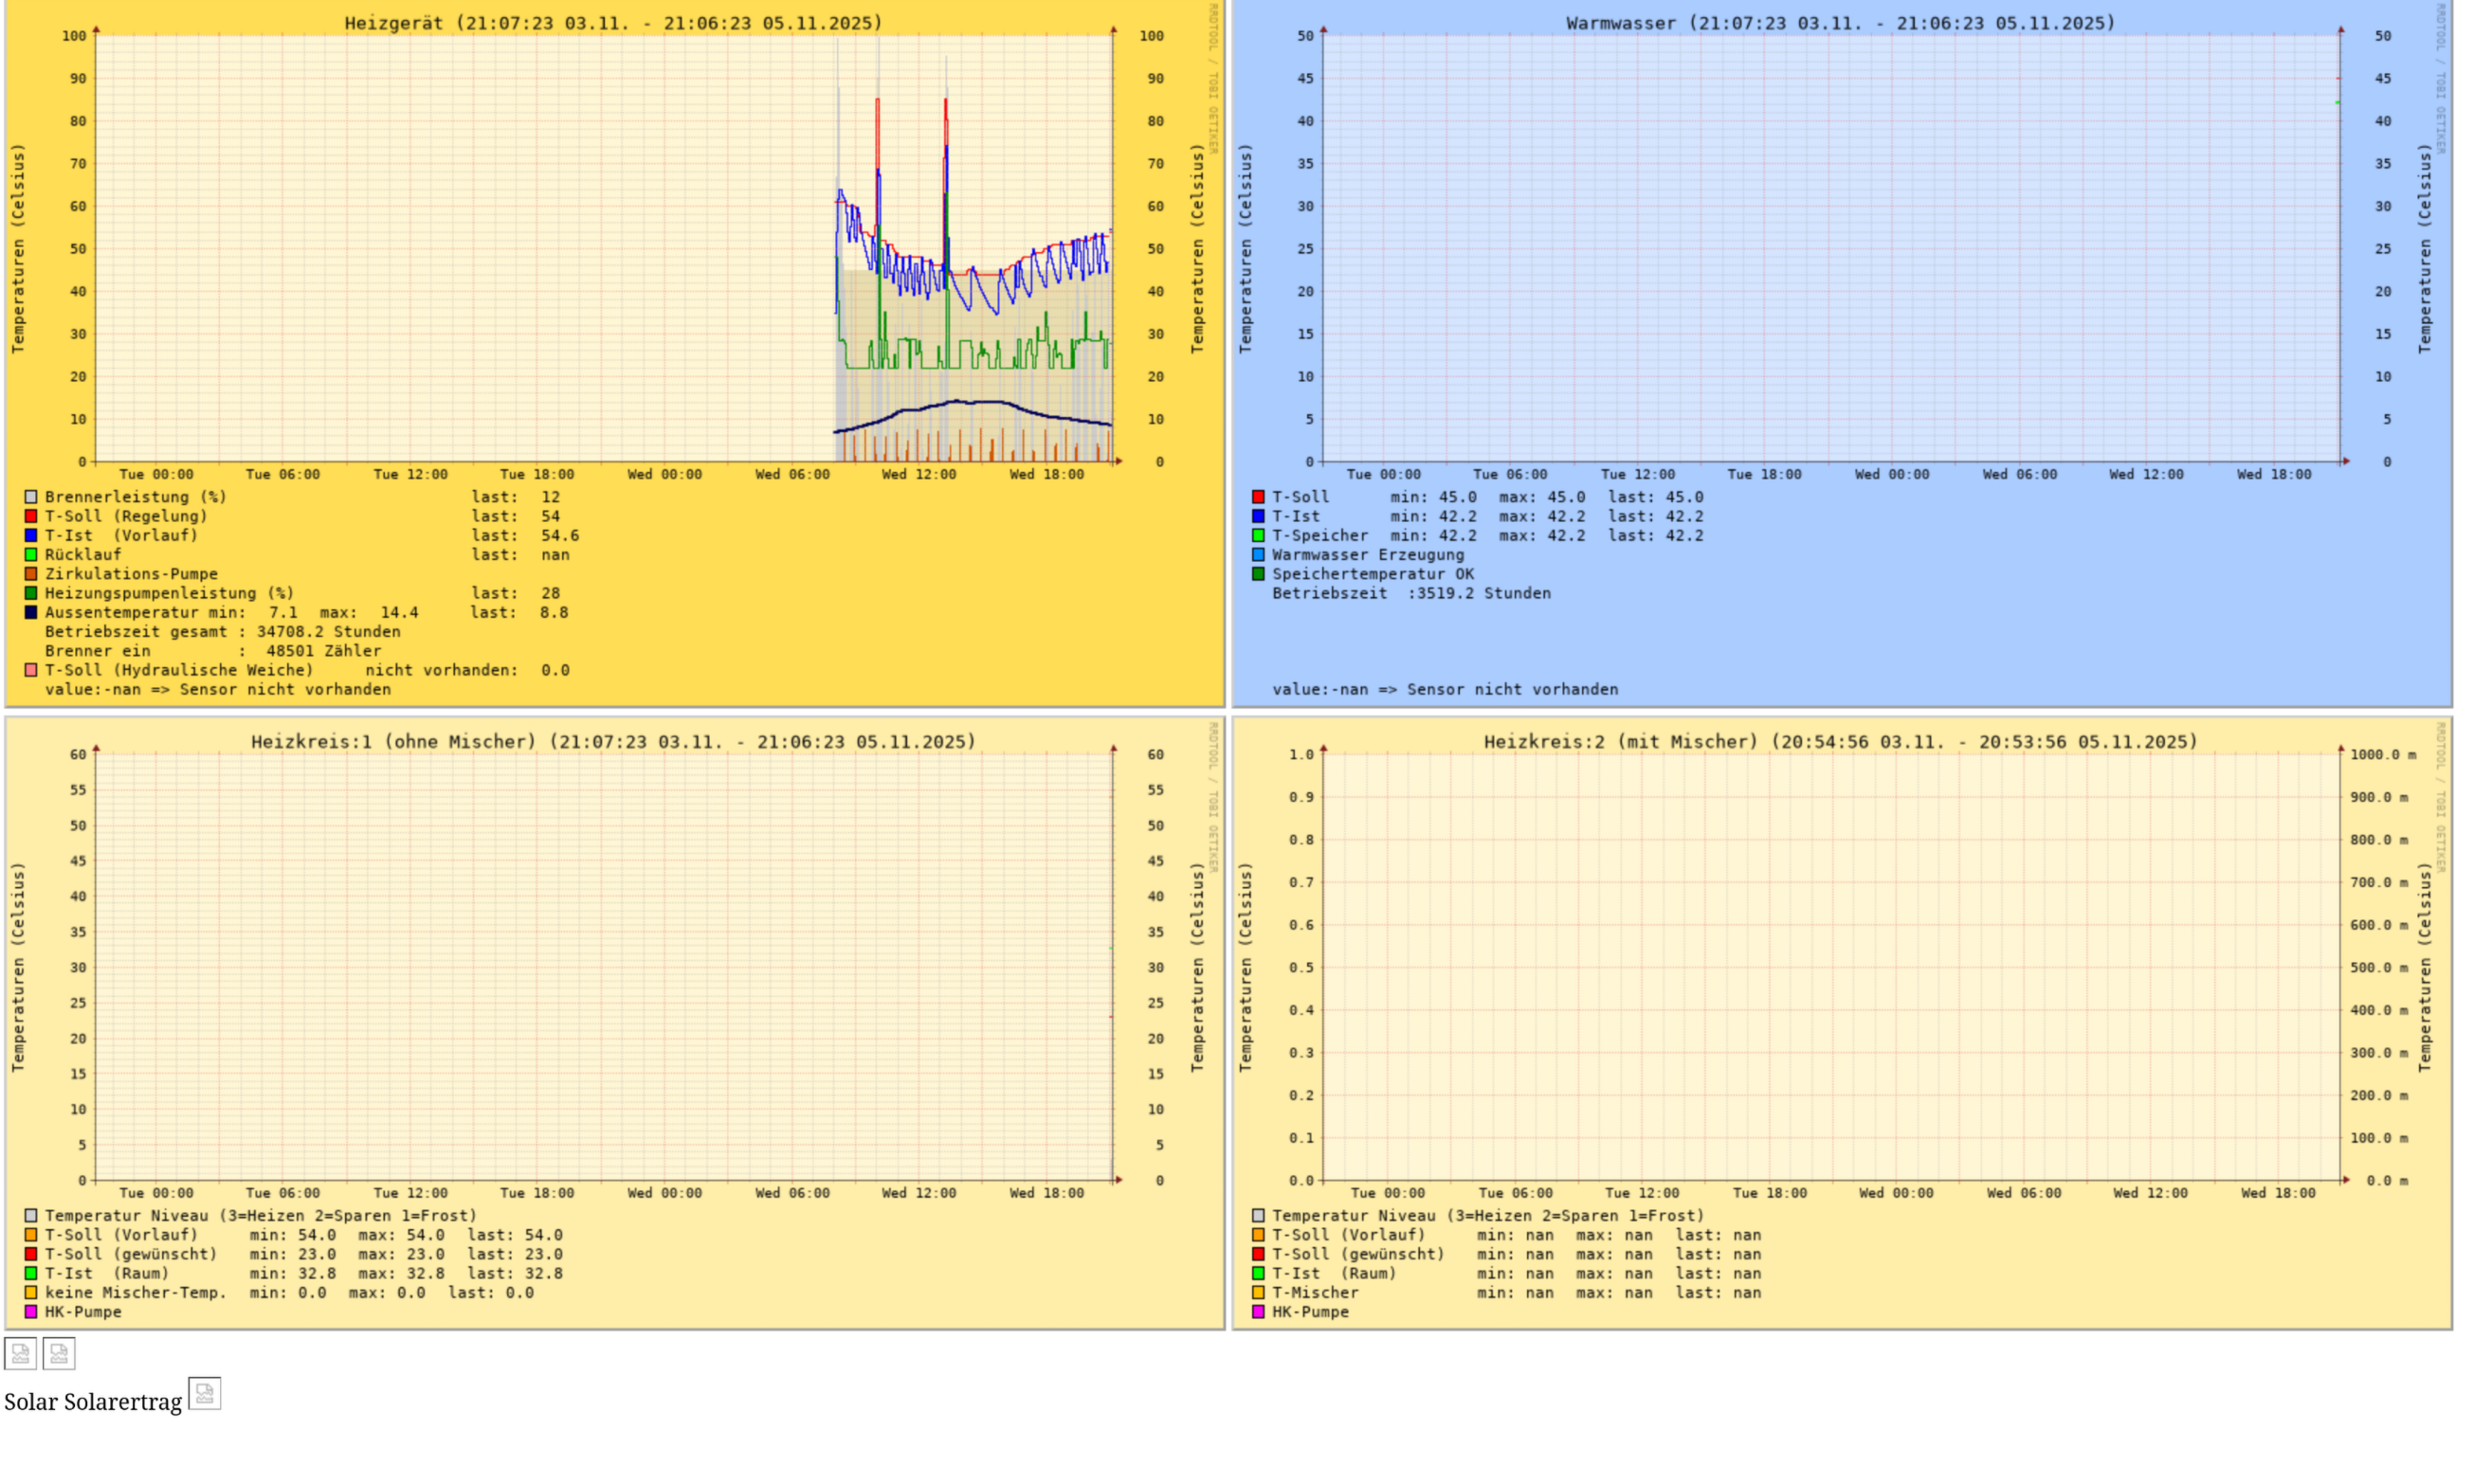Click the magenta HK-Pumpe legend square in Heizkreis:1

click(31, 1312)
